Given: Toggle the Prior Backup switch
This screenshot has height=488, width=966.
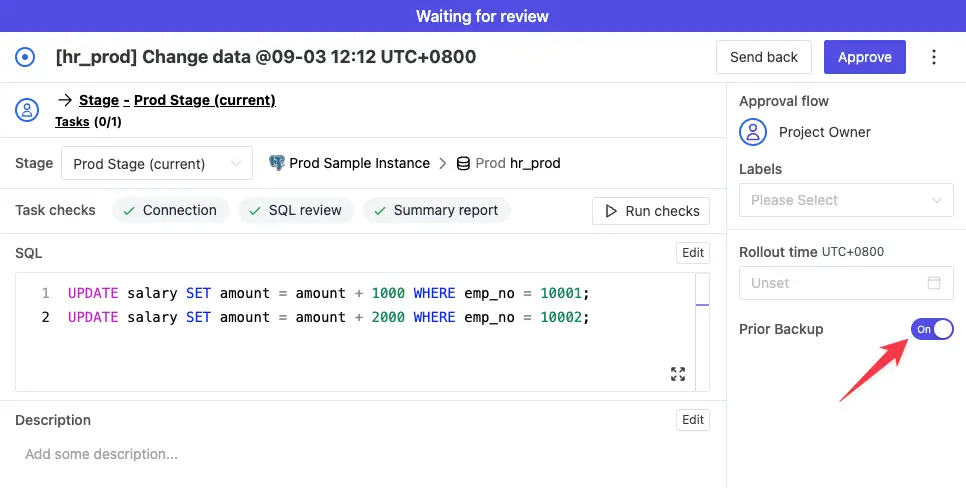Looking at the screenshot, I should (x=932, y=329).
